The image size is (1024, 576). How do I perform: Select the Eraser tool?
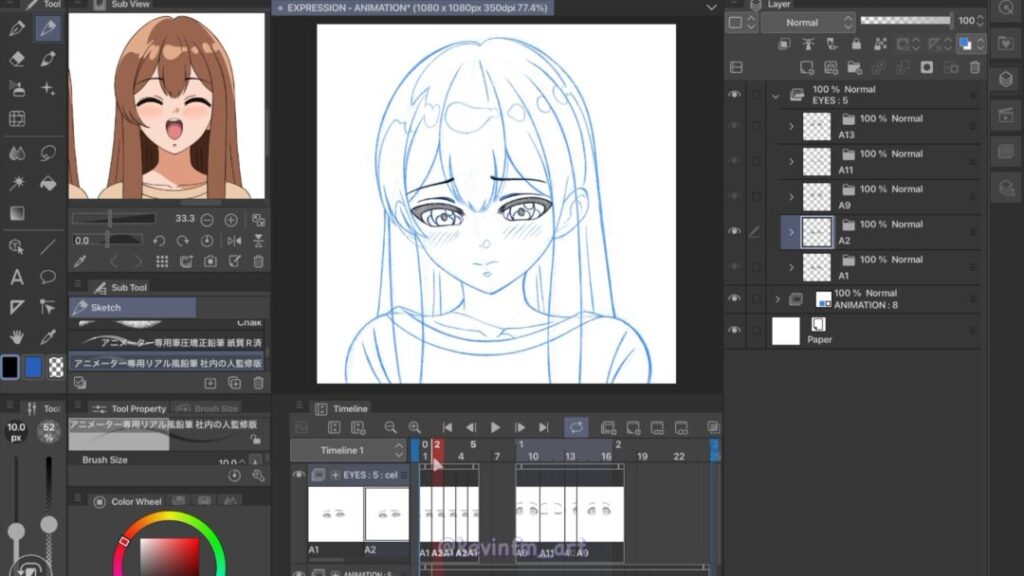click(x=17, y=59)
